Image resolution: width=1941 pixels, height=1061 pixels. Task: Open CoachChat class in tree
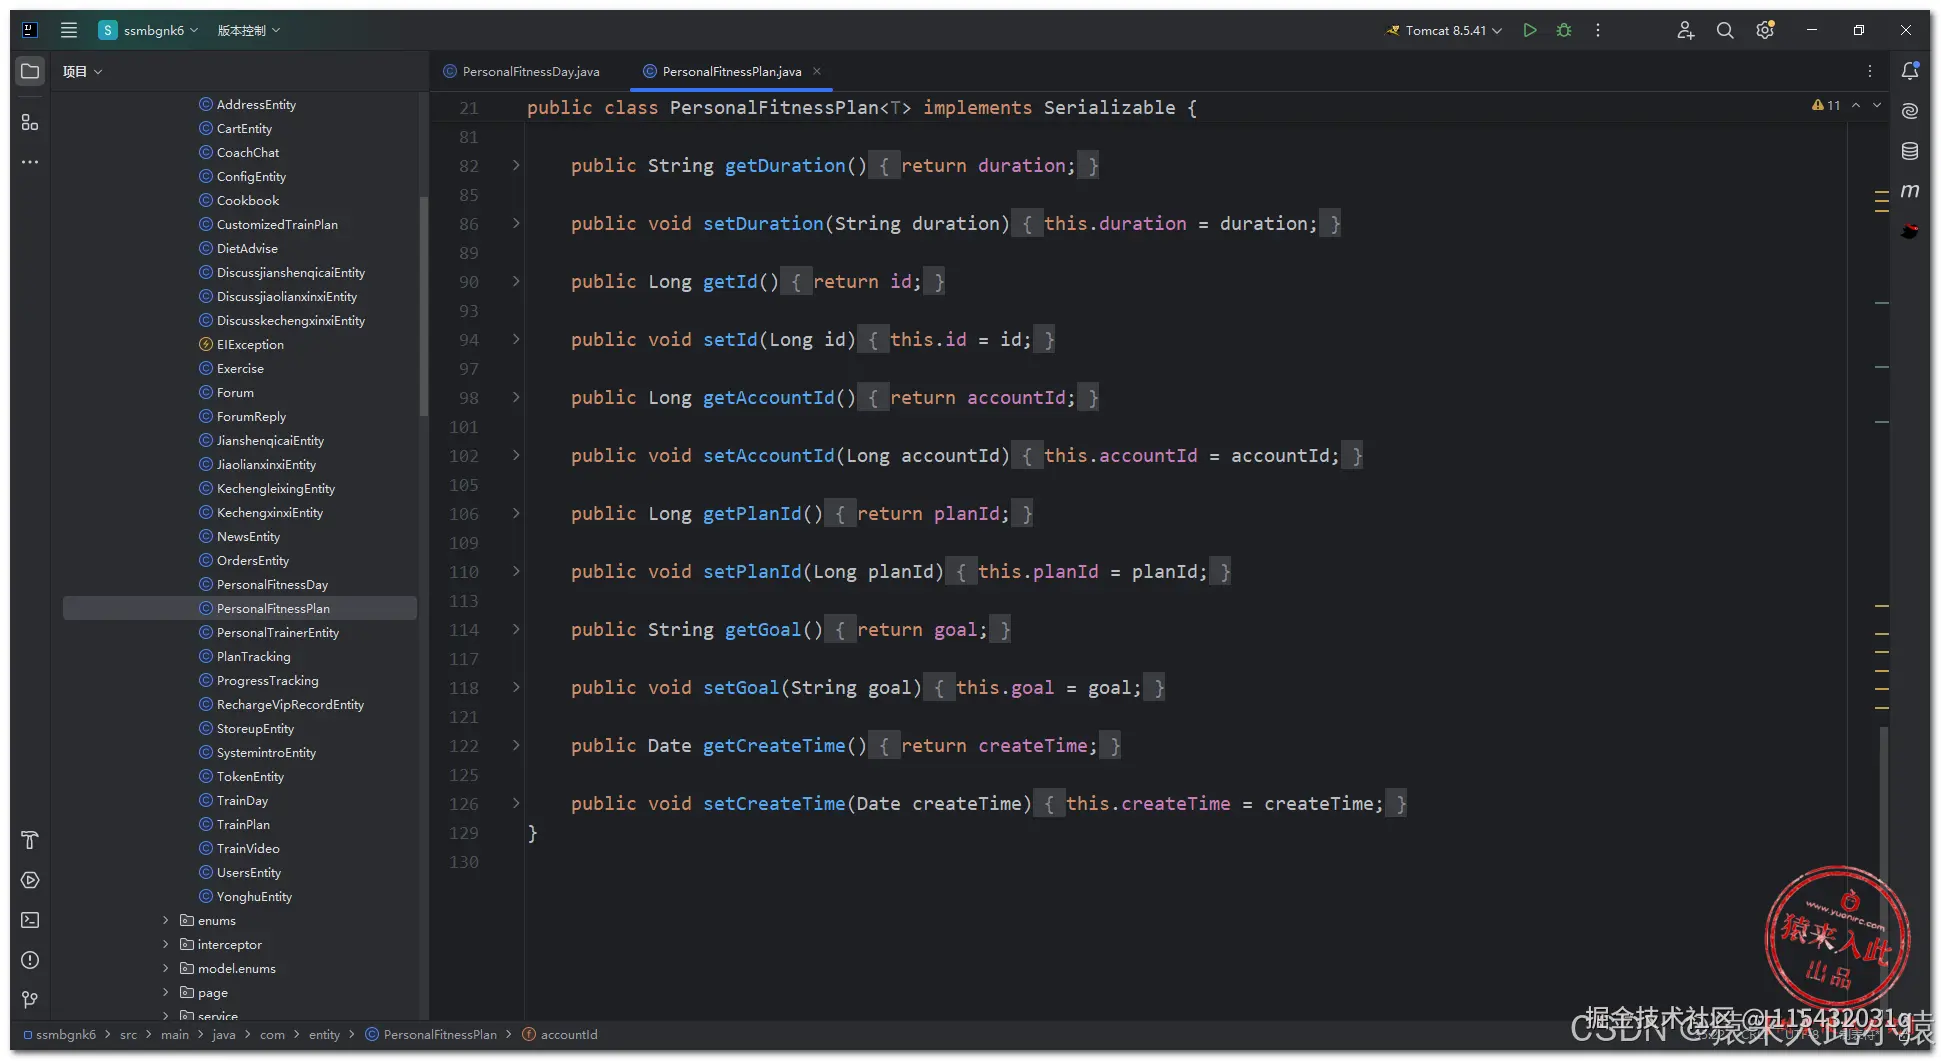click(x=247, y=152)
